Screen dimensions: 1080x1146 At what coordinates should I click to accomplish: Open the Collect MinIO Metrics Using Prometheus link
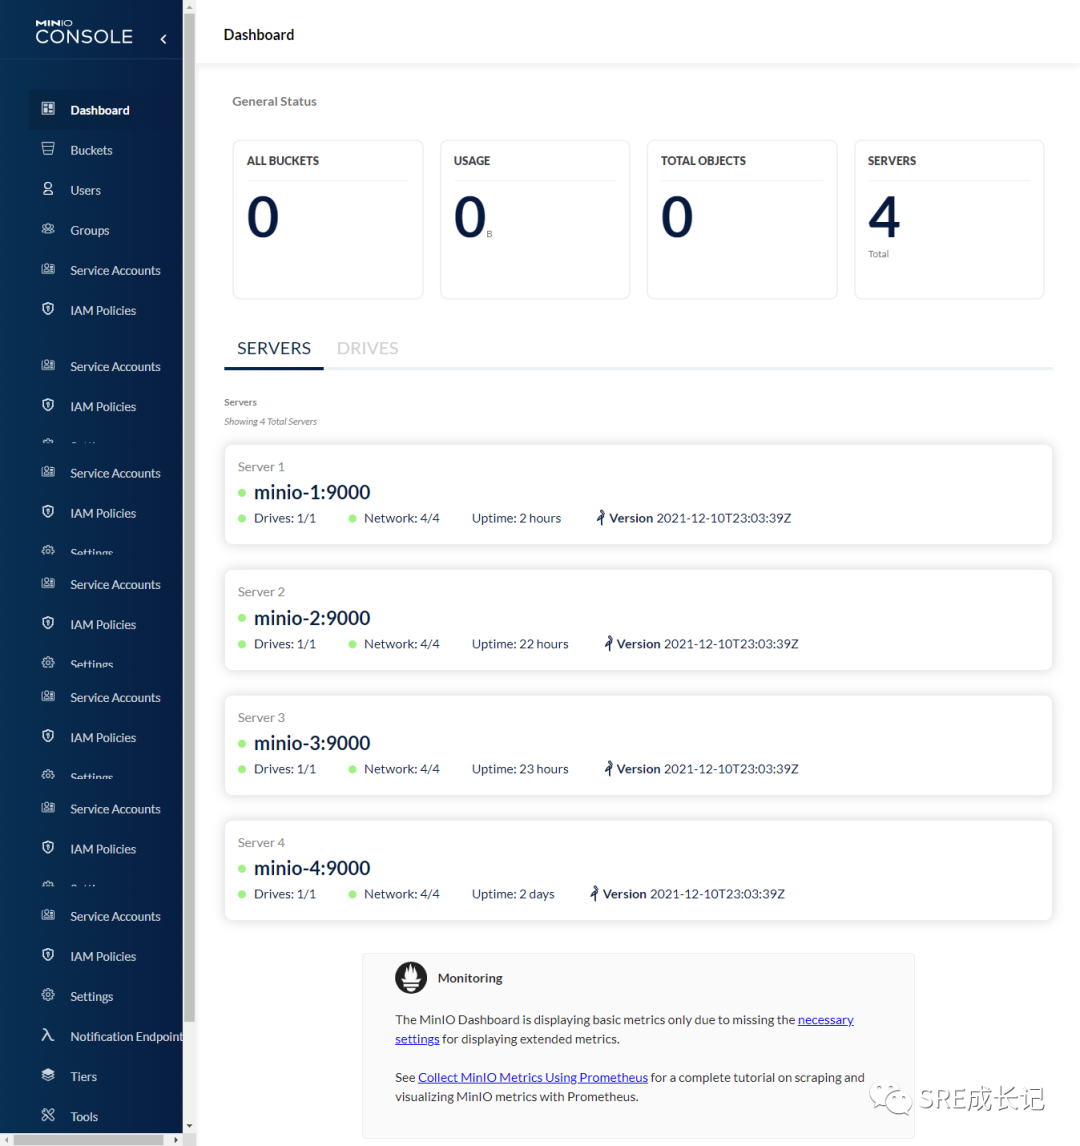pyautogui.click(x=533, y=1077)
